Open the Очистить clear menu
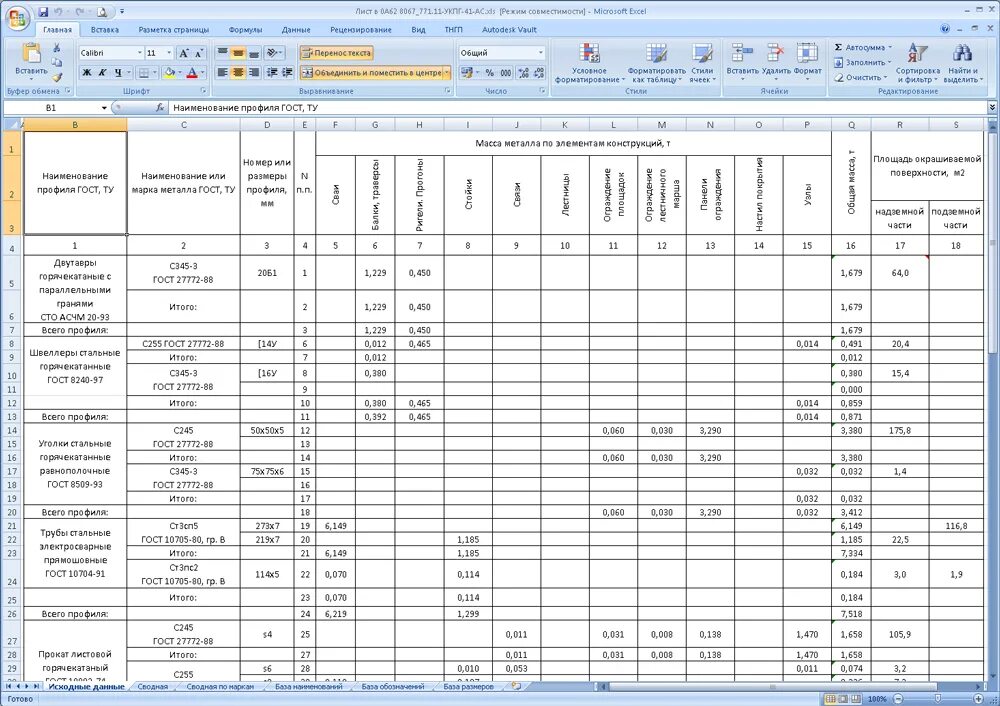1000x706 pixels. click(861, 77)
